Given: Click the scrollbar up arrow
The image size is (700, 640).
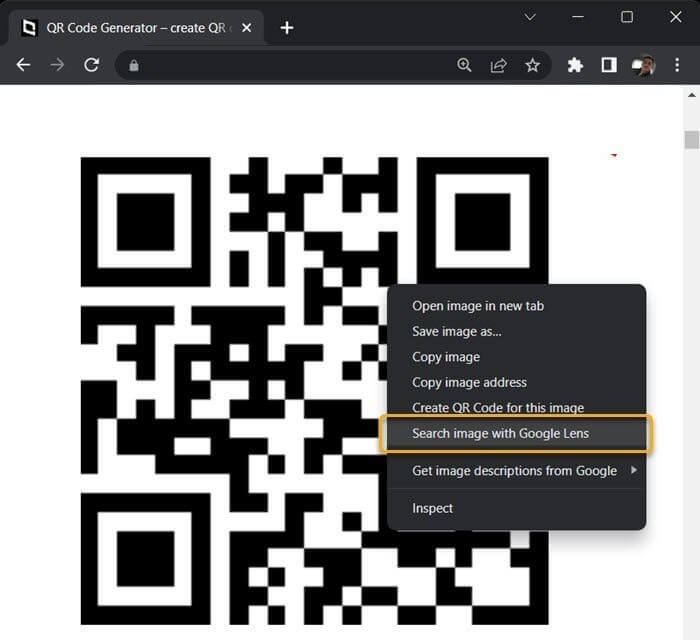Looking at the screenshot, I should pyautogui.click(x=692, y=95).
